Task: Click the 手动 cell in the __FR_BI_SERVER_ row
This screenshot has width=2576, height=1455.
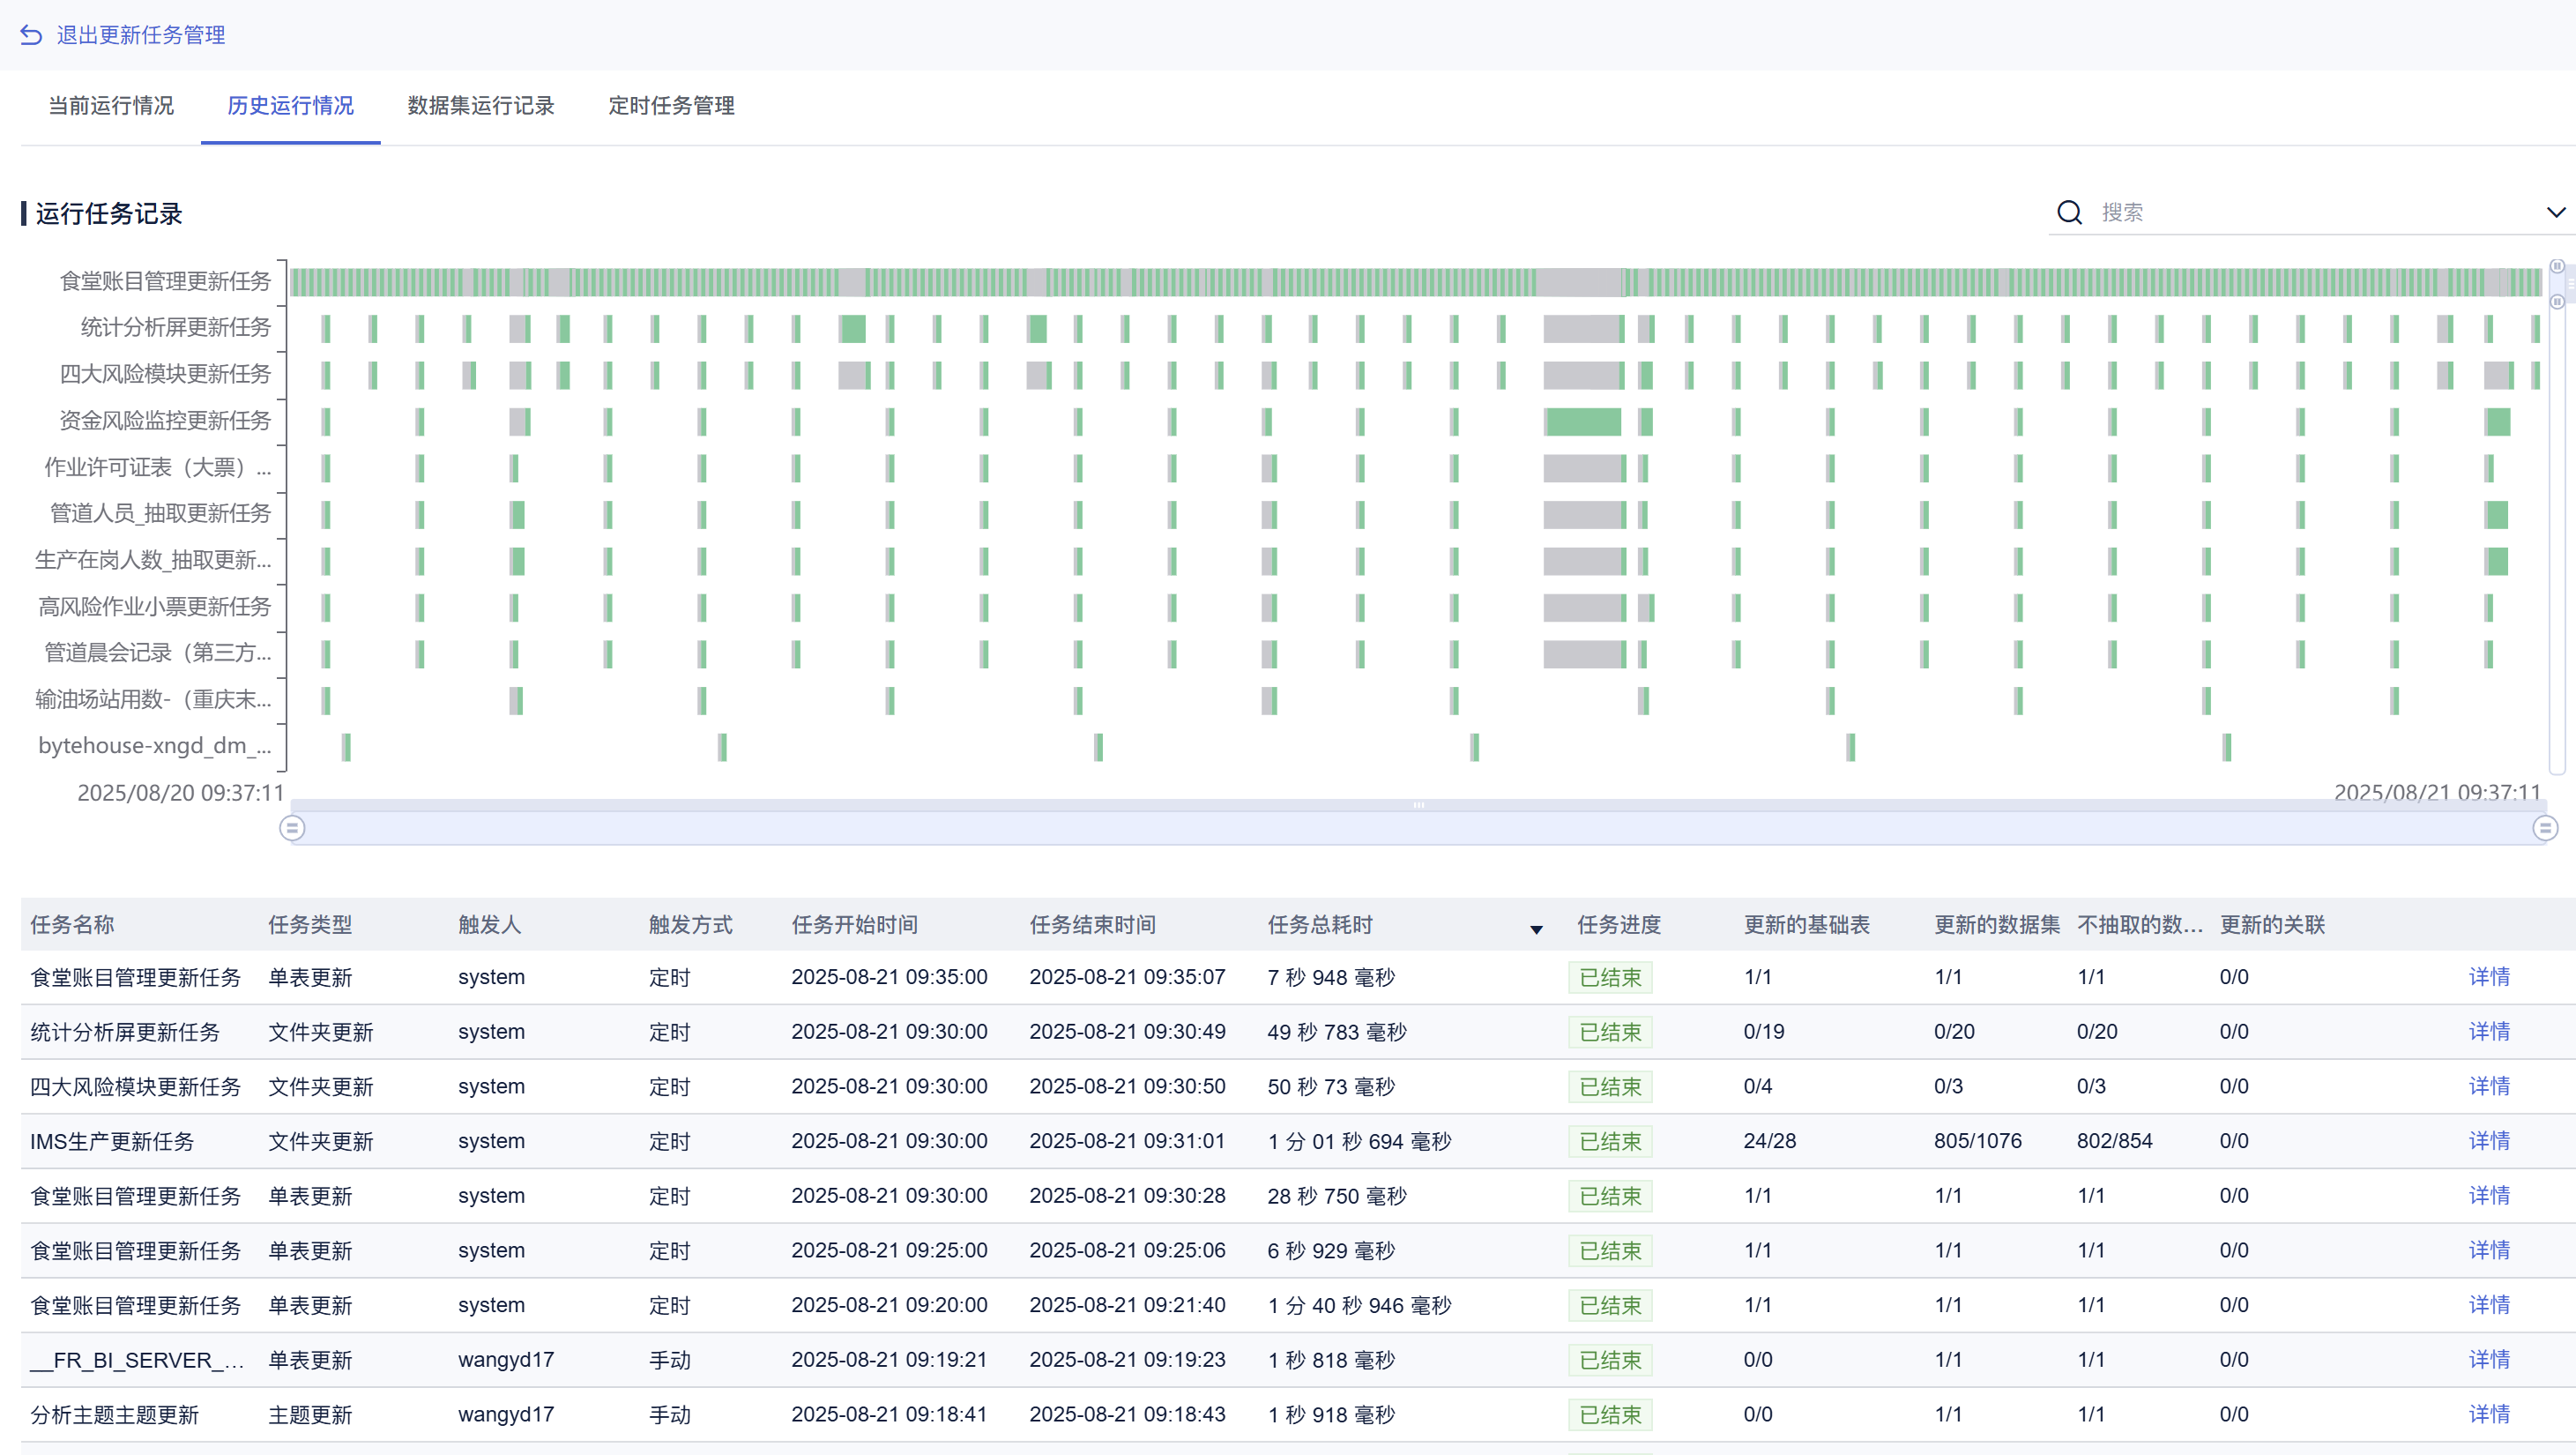Action: pos(669,1360)
